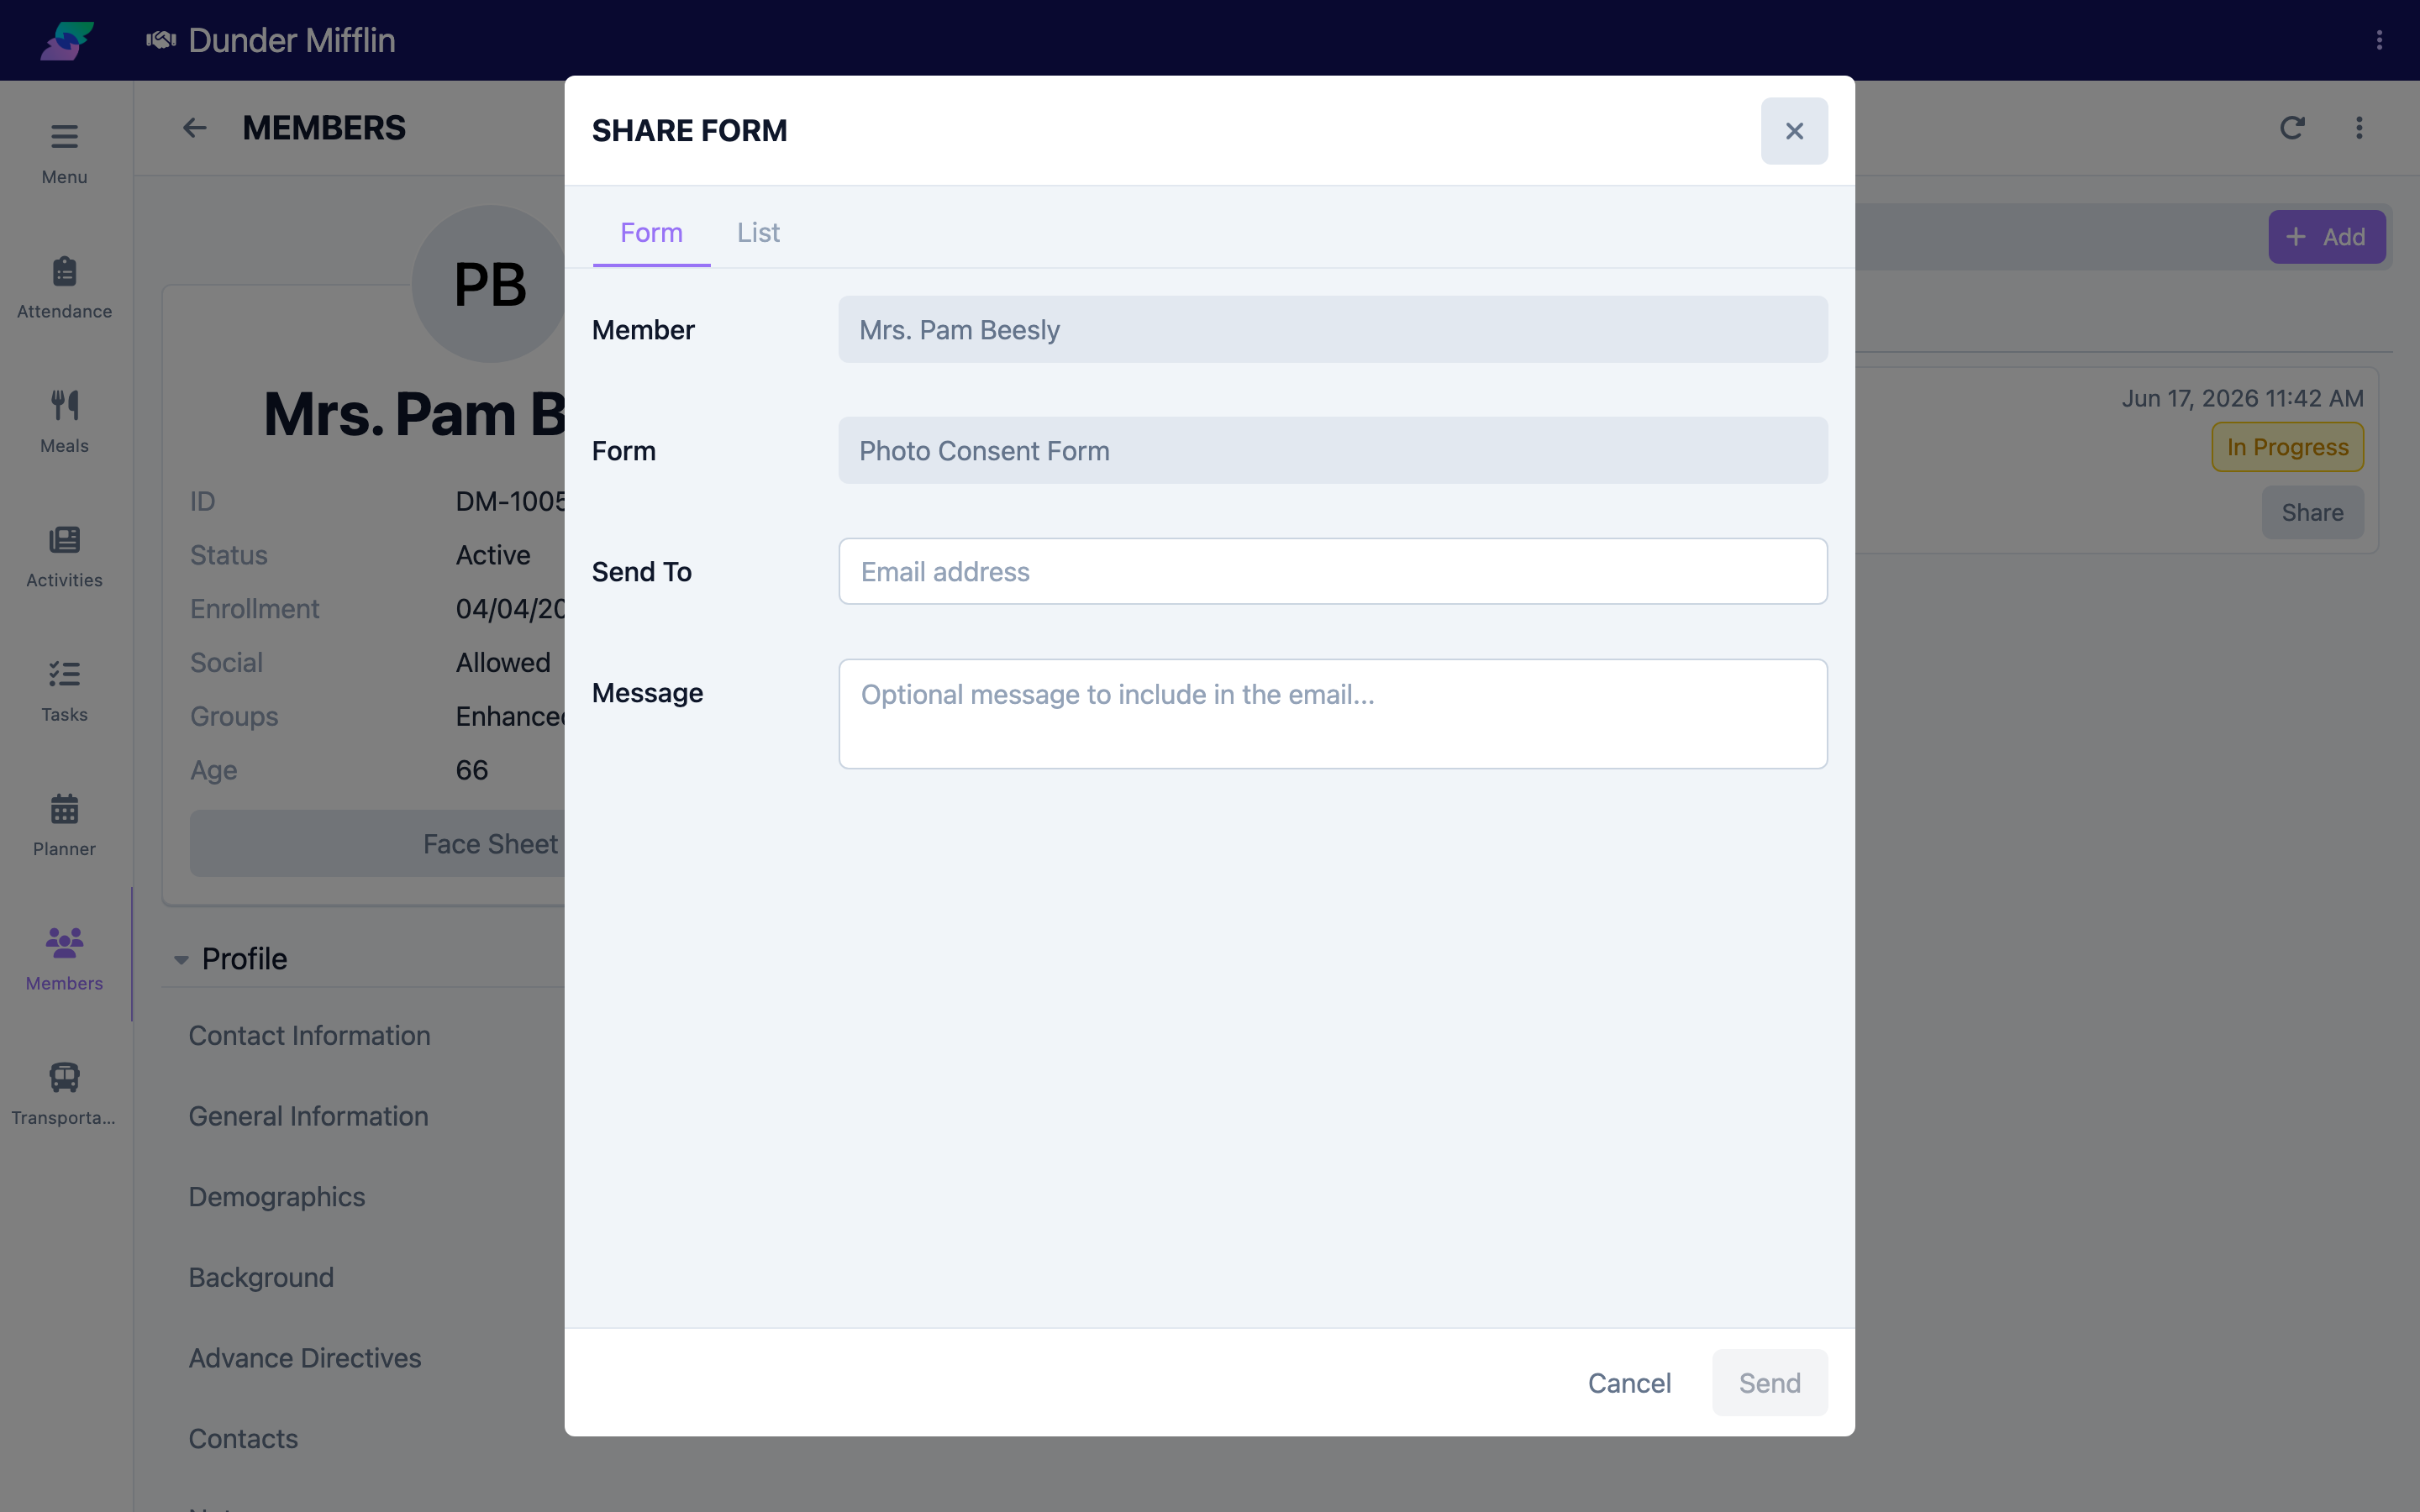
Task: Open Contacts profile item
Action: (x=243, y=1439)
